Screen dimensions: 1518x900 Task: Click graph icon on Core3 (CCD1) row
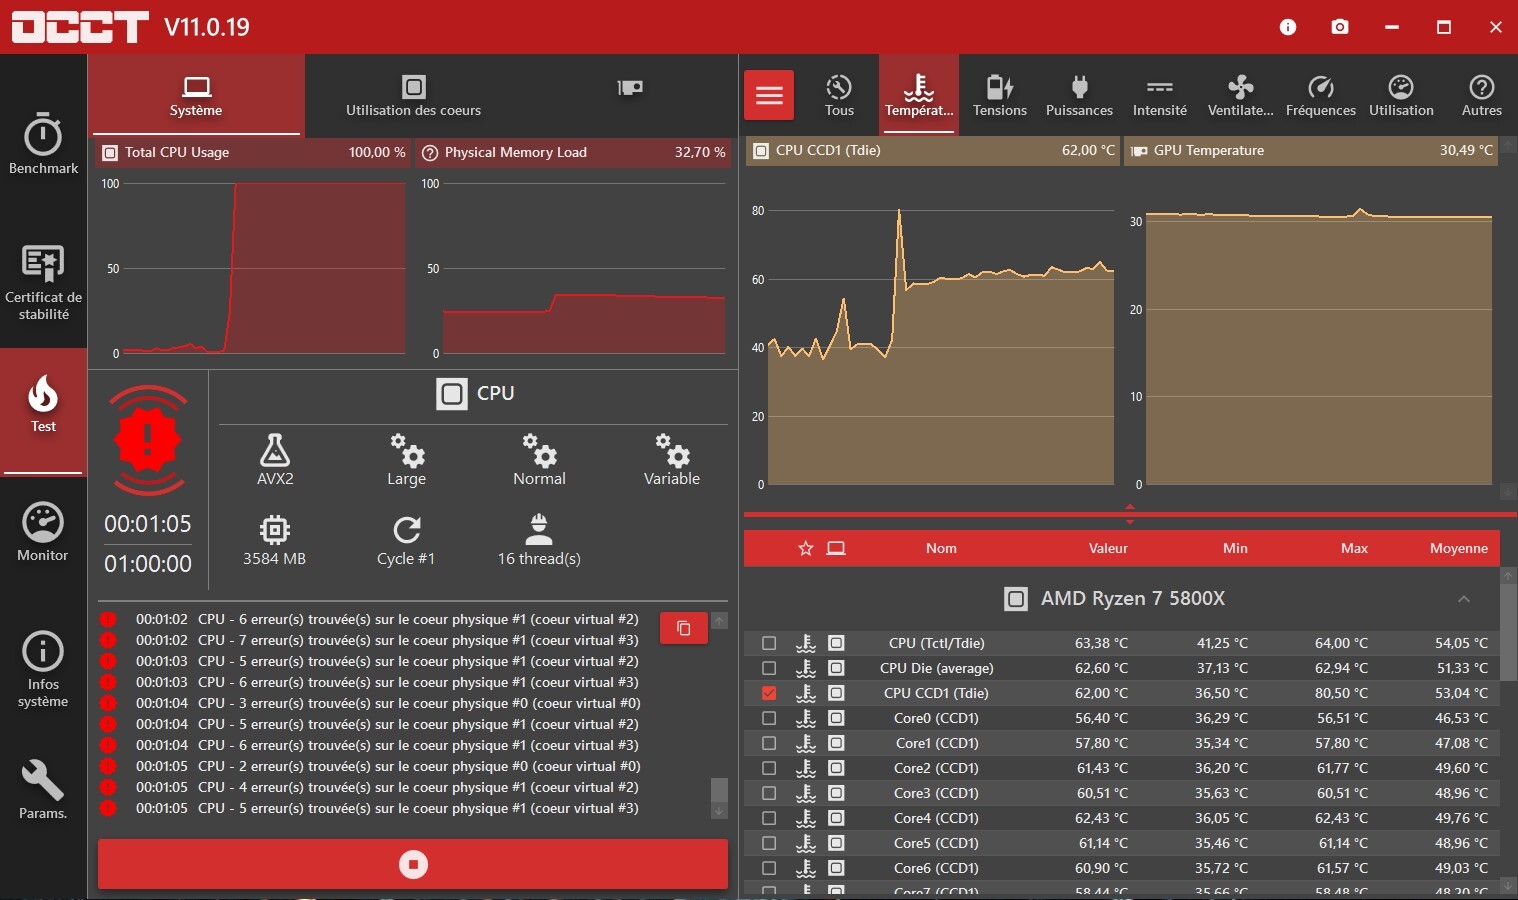pos(836,793)
